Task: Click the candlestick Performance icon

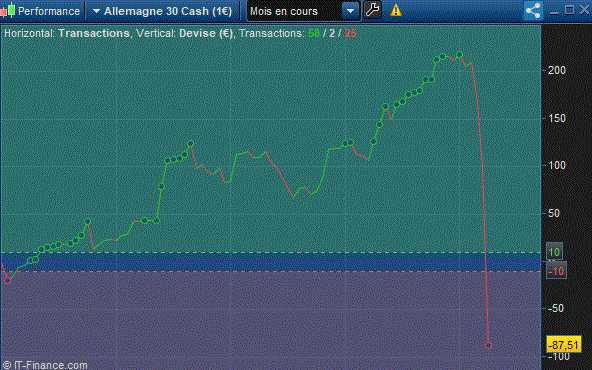Action: [8, 10]
